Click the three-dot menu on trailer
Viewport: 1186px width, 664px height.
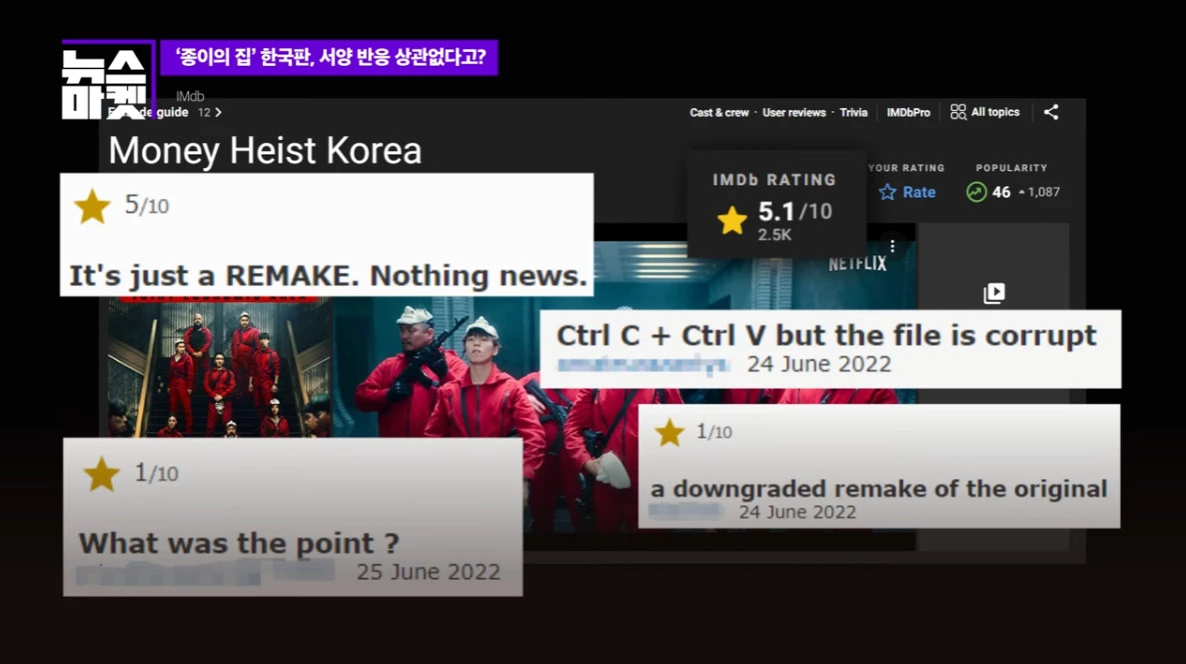(x=893, y=245)
